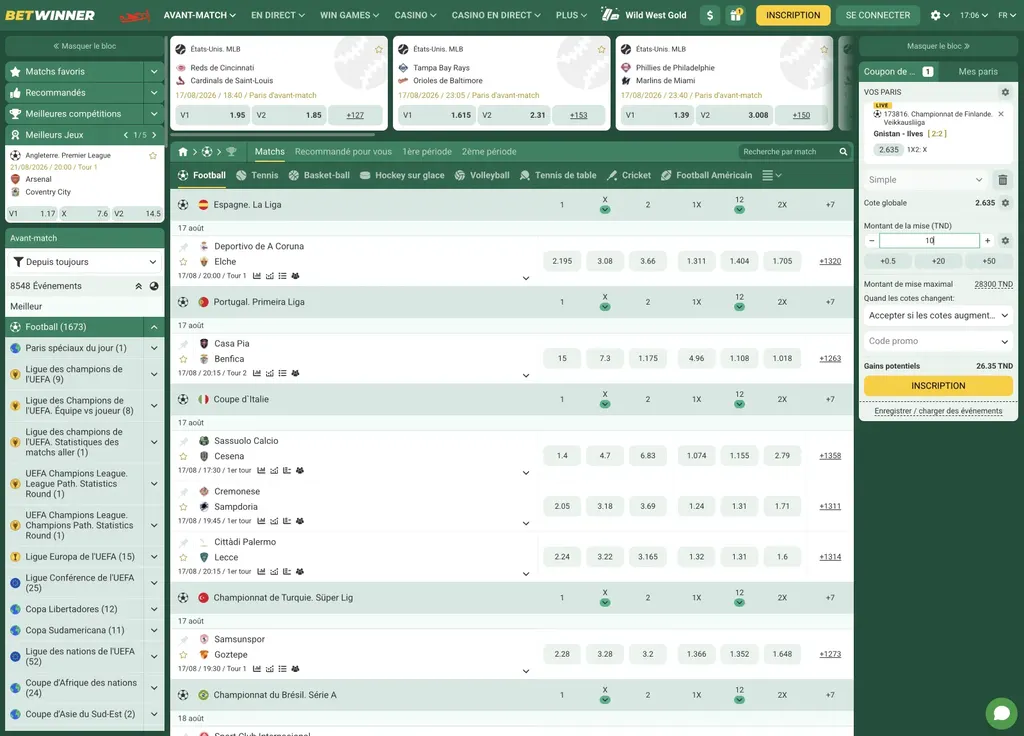Favorite the Benfica match star
The image size is (1024, 736).
click(x=184, y=359)
